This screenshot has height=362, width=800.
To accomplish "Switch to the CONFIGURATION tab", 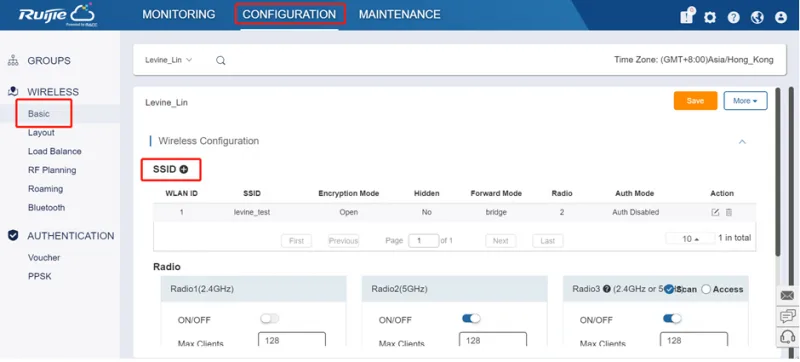I will pyautogui.click(x=289, y=14).
